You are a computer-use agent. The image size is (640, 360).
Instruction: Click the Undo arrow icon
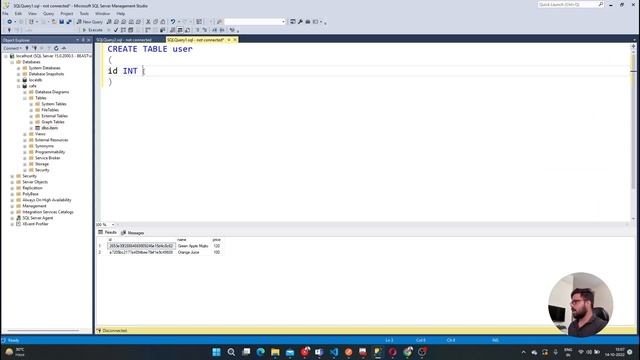[x=173, y=22]
